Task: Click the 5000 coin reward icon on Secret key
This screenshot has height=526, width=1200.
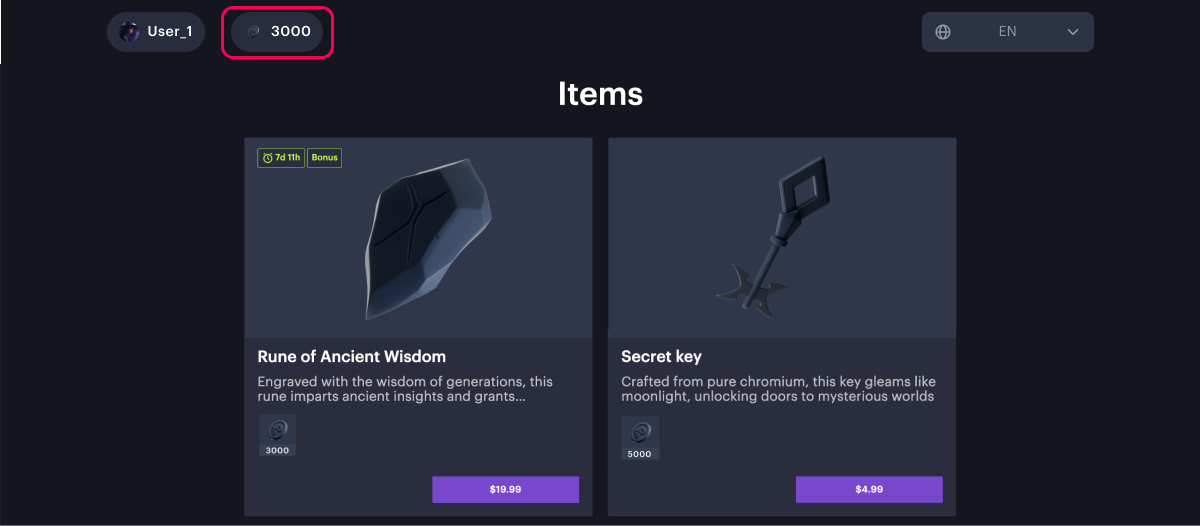Action: click(x=640, y=433)
